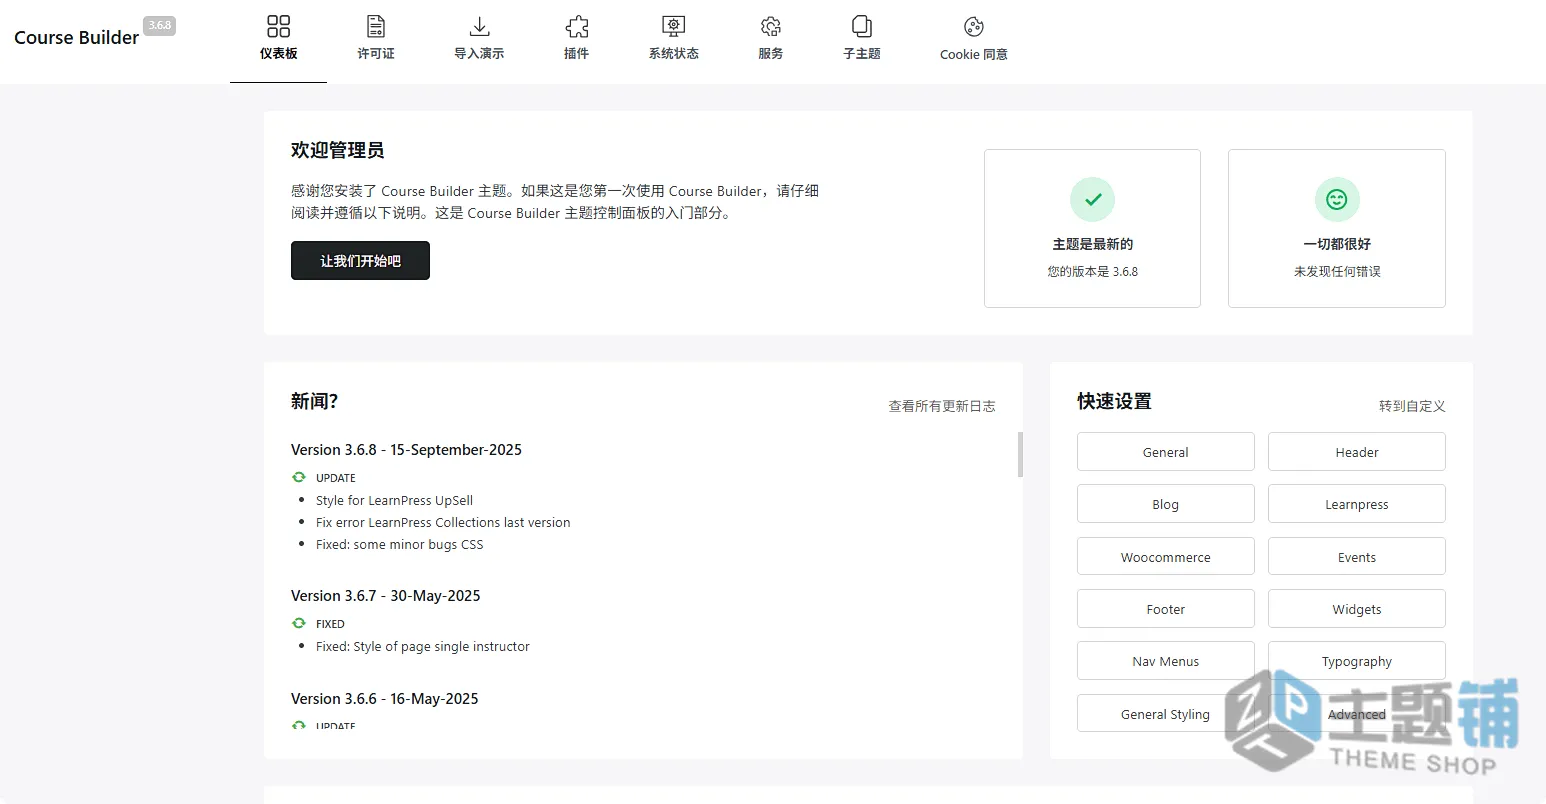Open Woocommerce quick setting
Screen dimensions: 1546x804
[1165, 557]
